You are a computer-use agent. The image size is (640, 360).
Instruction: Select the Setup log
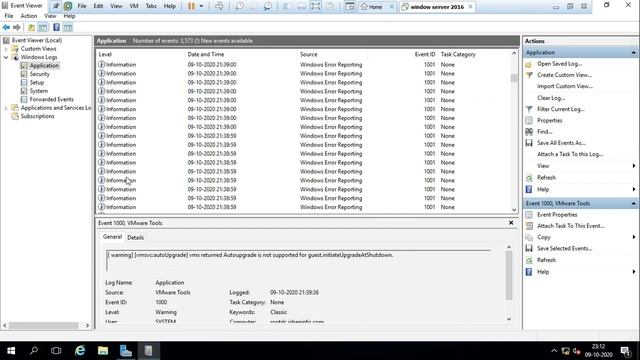coord(36,82)
